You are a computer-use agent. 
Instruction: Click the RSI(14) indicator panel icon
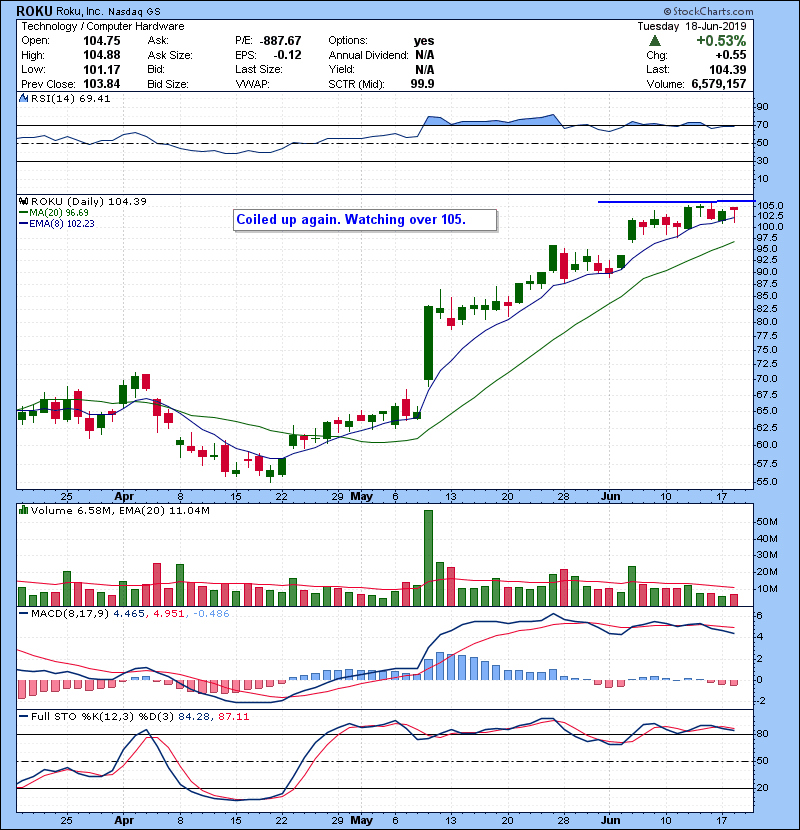23,98
